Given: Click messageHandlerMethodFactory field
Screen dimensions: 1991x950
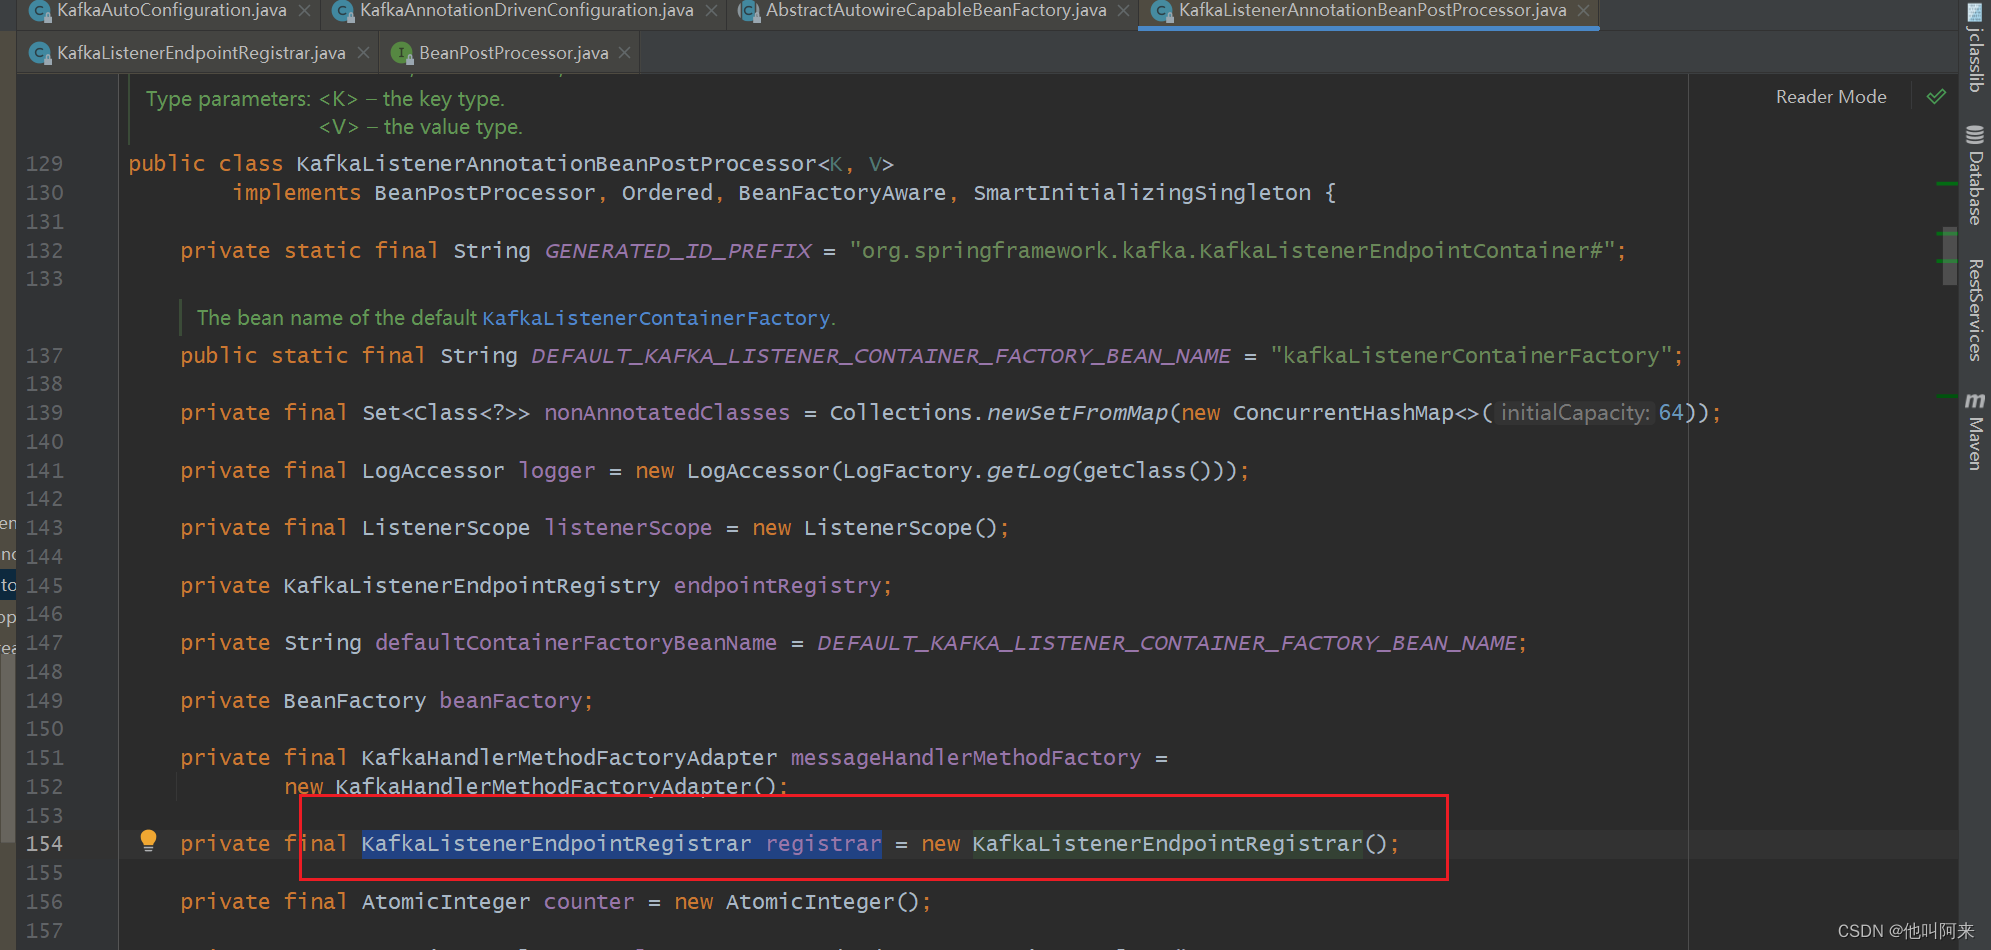Looking at the screenshot, I should tap(966, 758).
